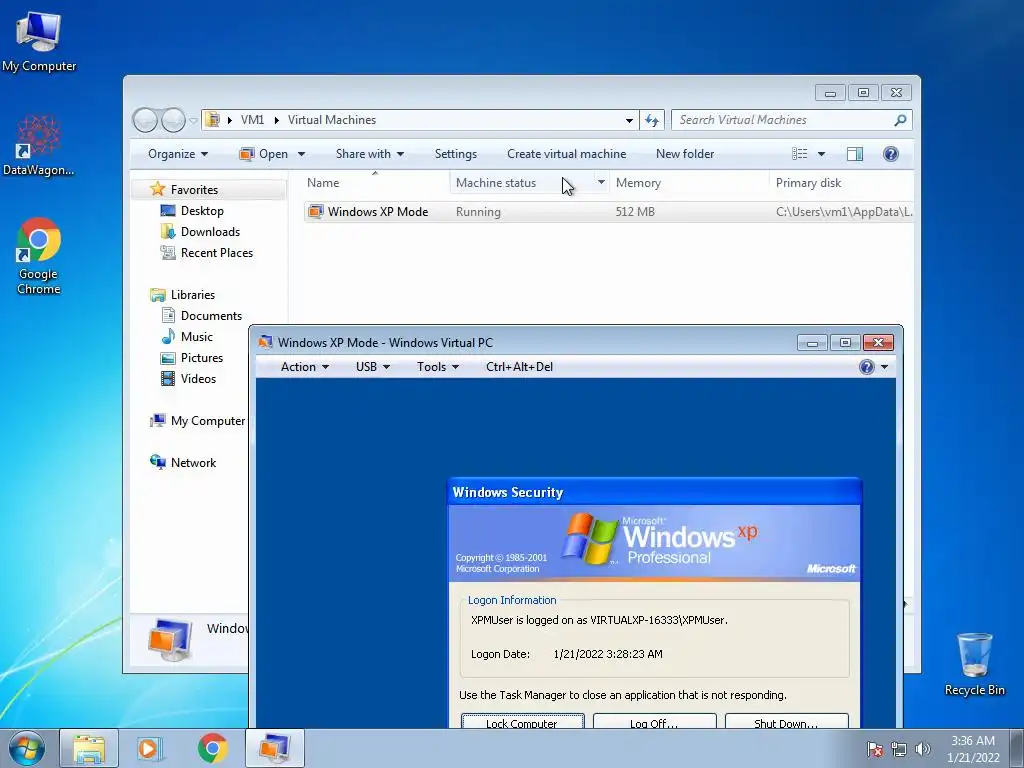Send Ctrl+Alt+Del to the virtual machine
1024x768 pixels.
coord(519,367)
